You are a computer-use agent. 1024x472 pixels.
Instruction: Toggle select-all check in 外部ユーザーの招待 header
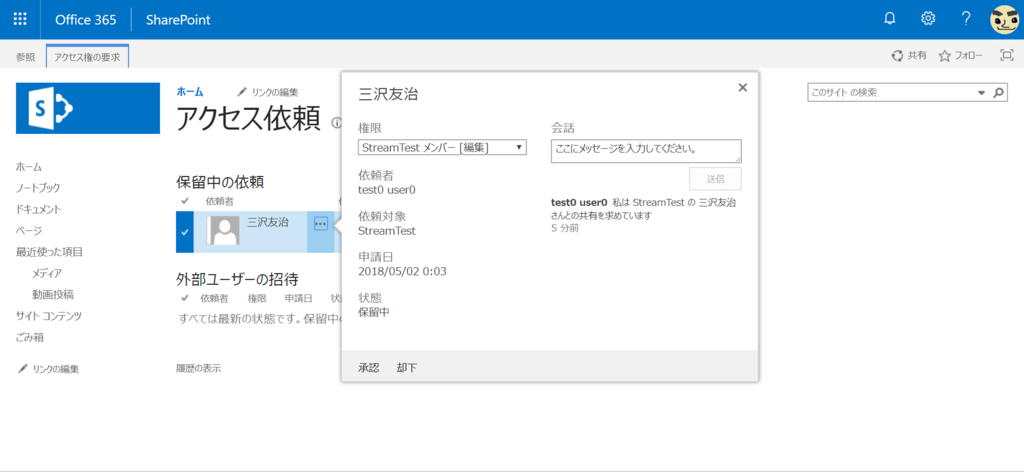[x=185, y=298]
